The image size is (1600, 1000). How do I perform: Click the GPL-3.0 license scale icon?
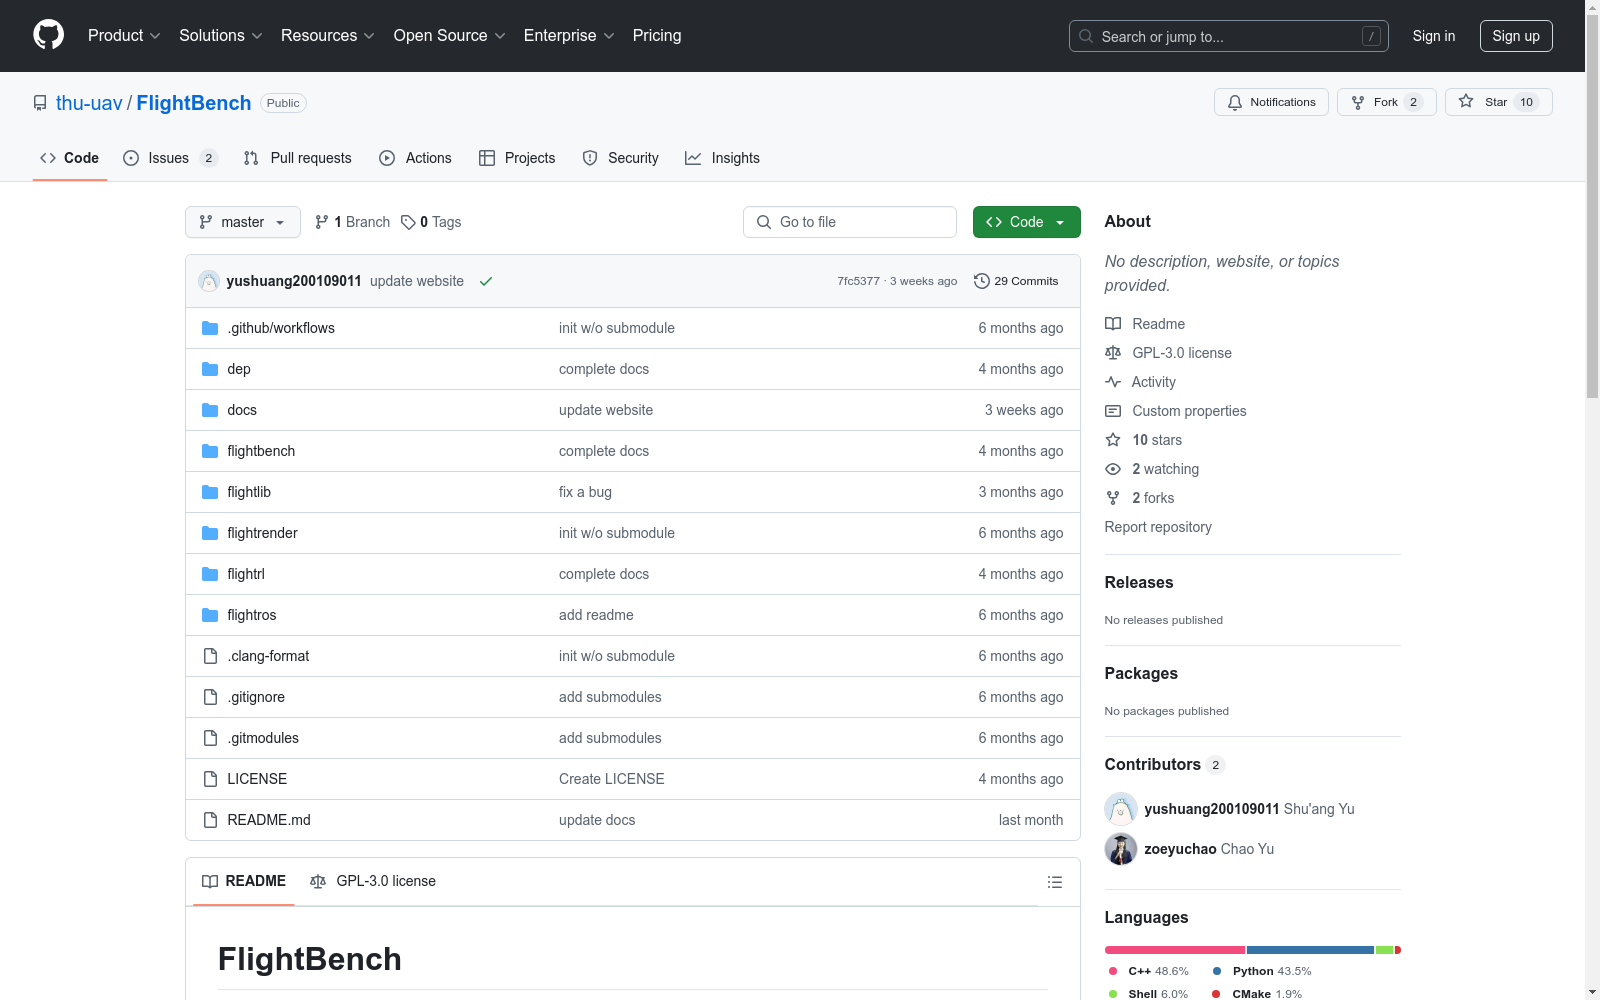(x=1113, y=353)
